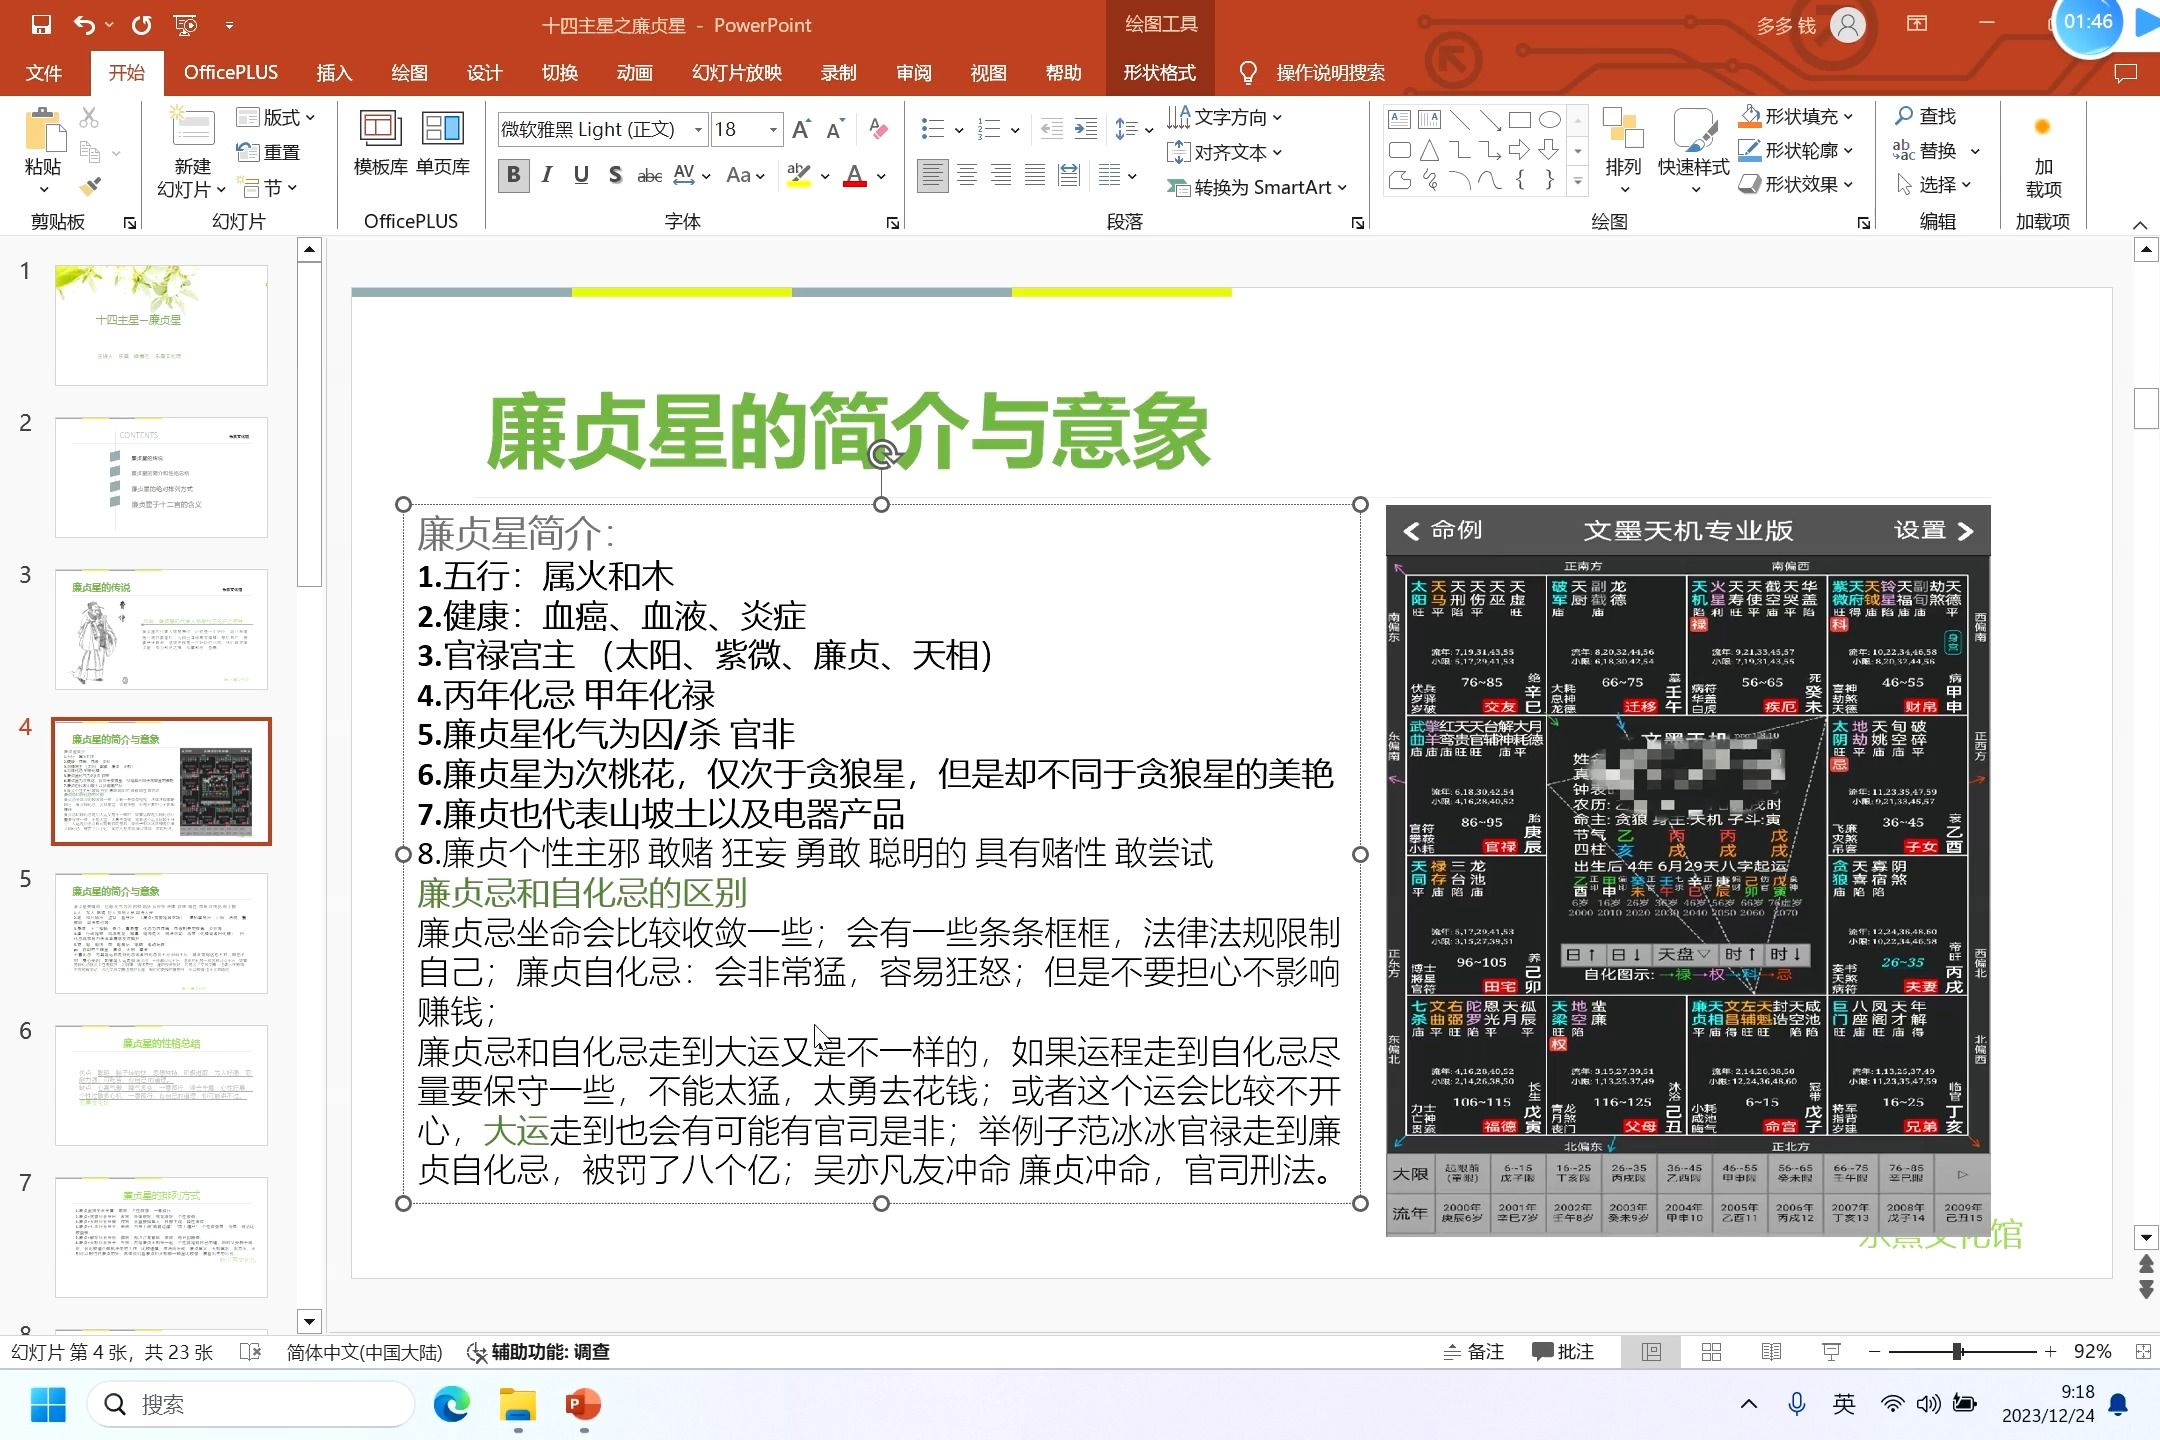Enable justify text alignment
The image size is (2160, 1440).
[x=1035, y=176]
